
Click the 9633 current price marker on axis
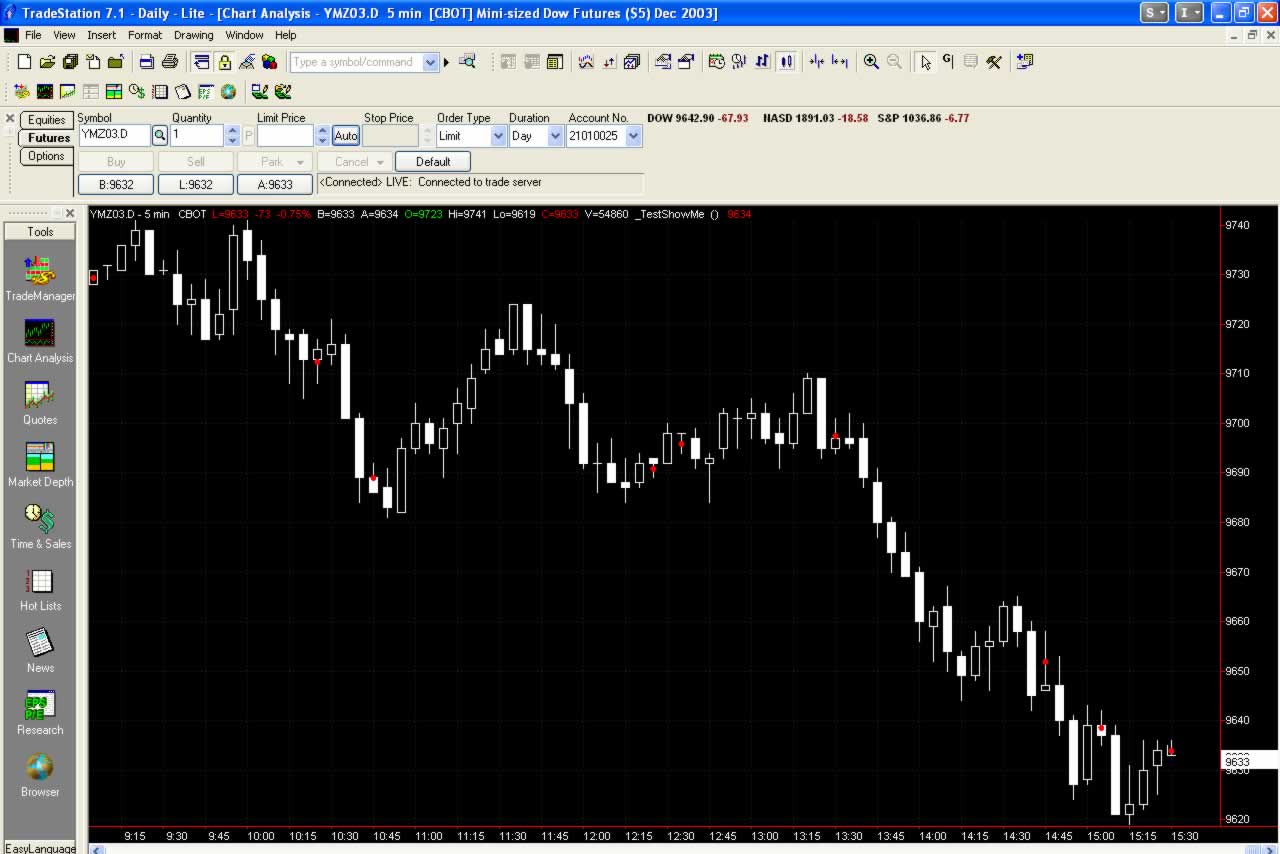[1250, 761]
